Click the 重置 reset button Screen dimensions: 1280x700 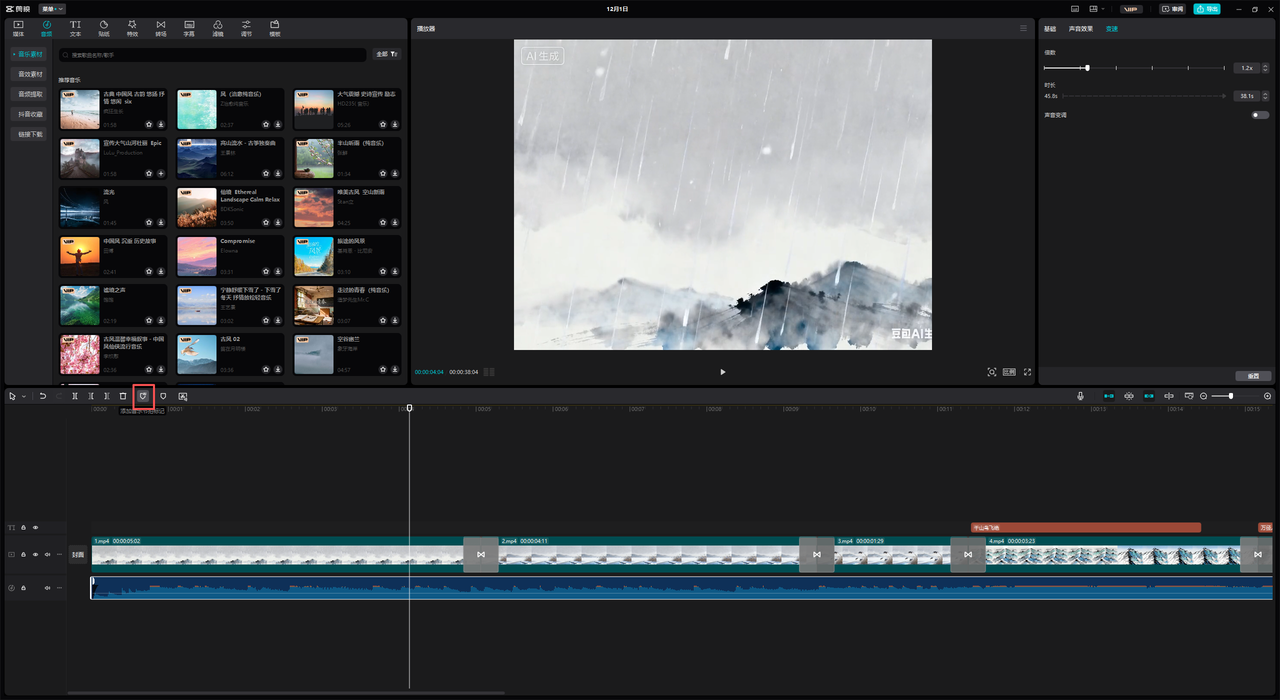point(1252,376)
